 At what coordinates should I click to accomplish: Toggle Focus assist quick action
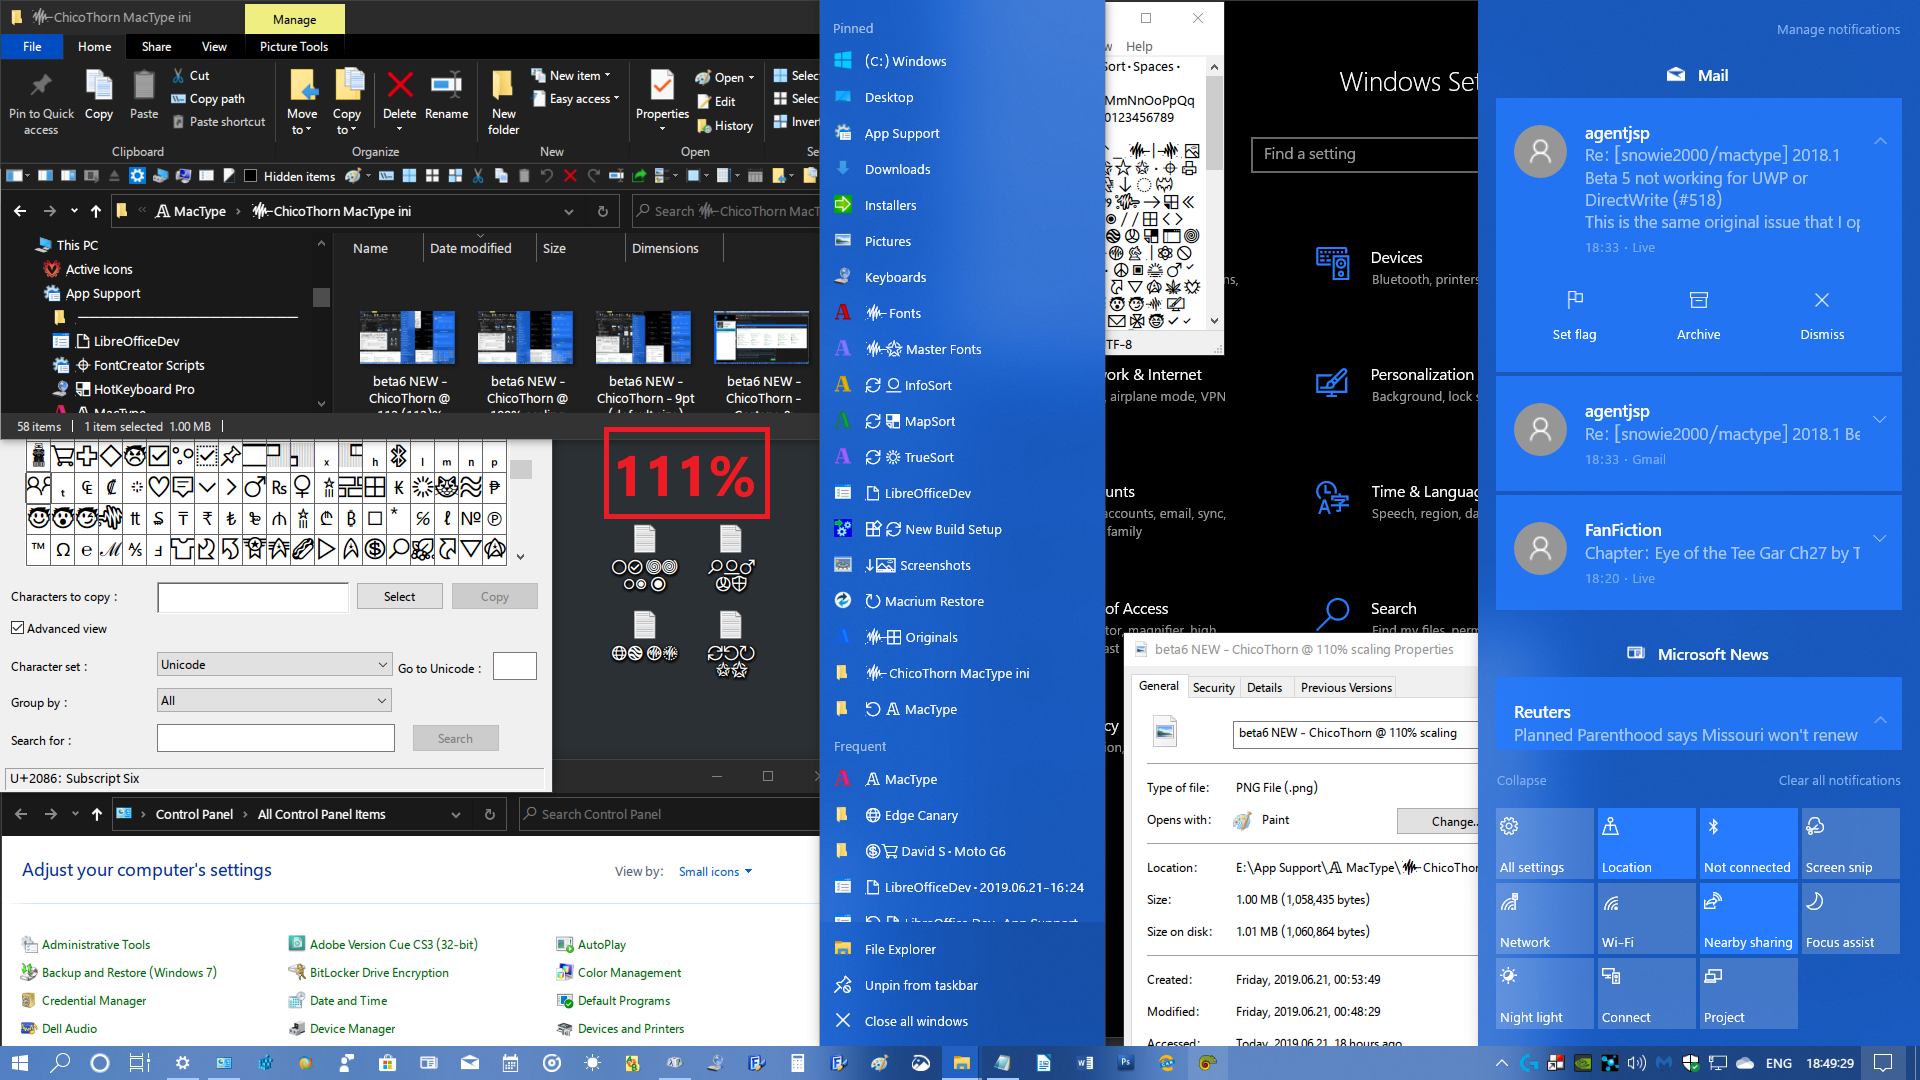pyautogui.click(x=1850, y=918)
